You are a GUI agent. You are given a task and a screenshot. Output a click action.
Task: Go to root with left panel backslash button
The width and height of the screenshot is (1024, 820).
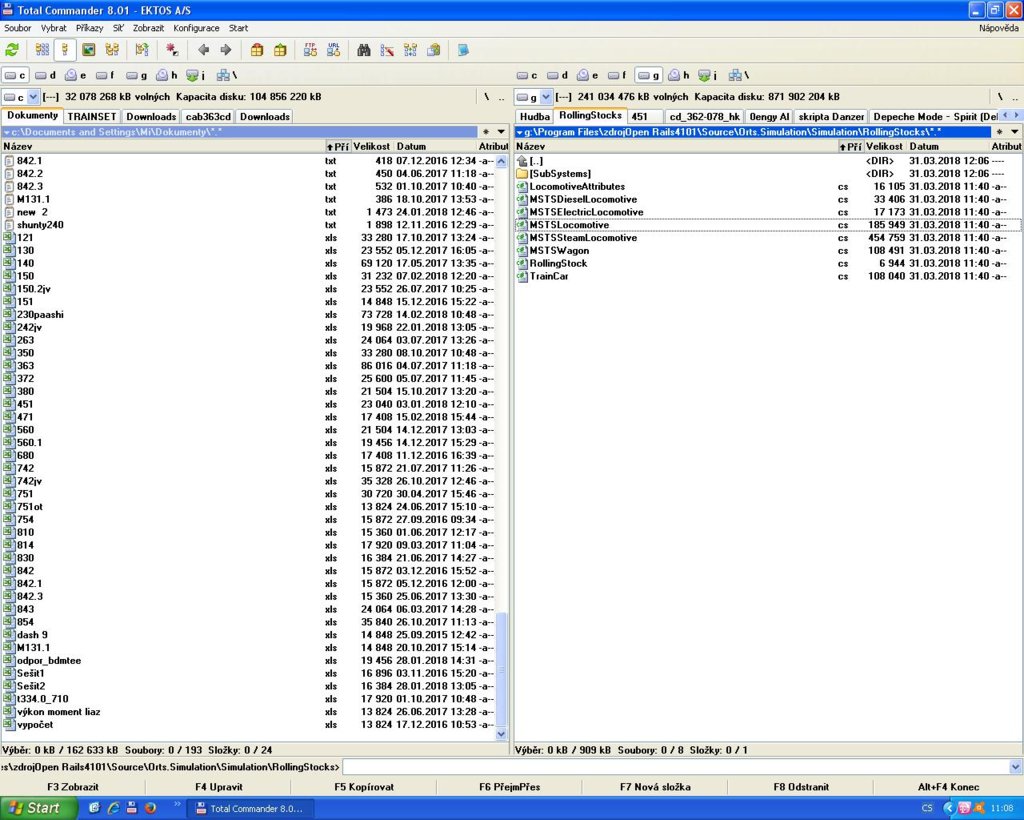[x=487, y=97]
